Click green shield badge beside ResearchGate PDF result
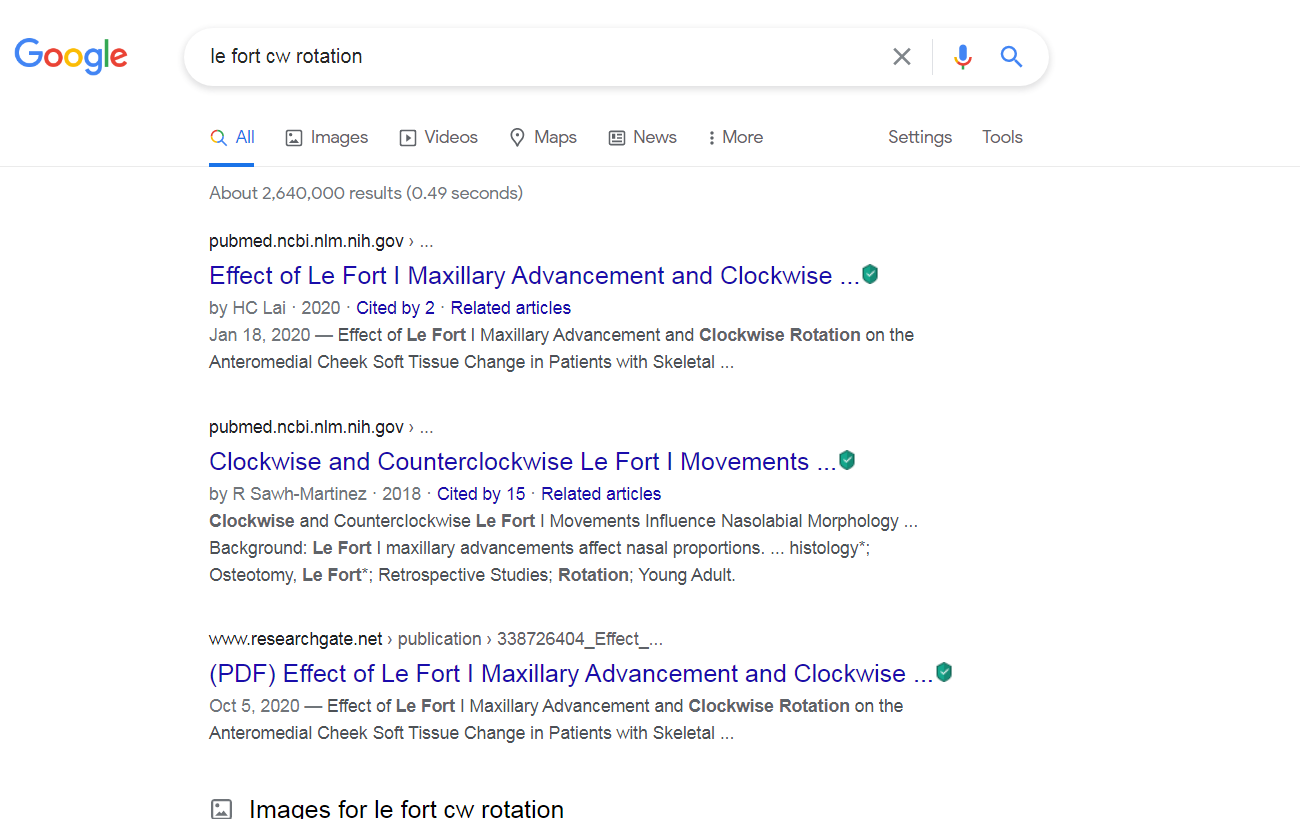This screenshot has height=819, width=1300. pos(944,672)
